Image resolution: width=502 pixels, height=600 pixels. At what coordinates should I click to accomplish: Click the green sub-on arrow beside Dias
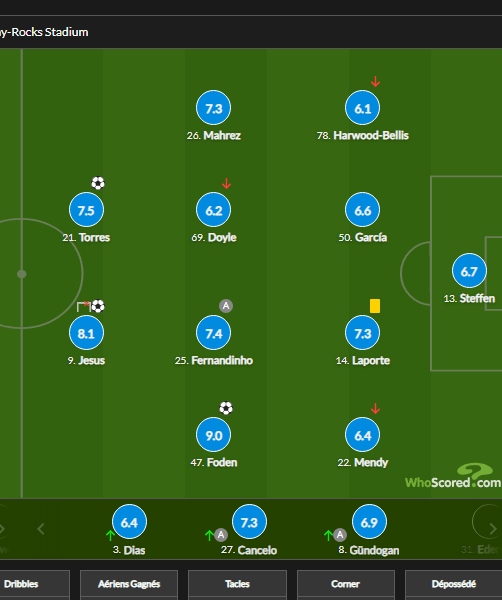pos(110,535)
